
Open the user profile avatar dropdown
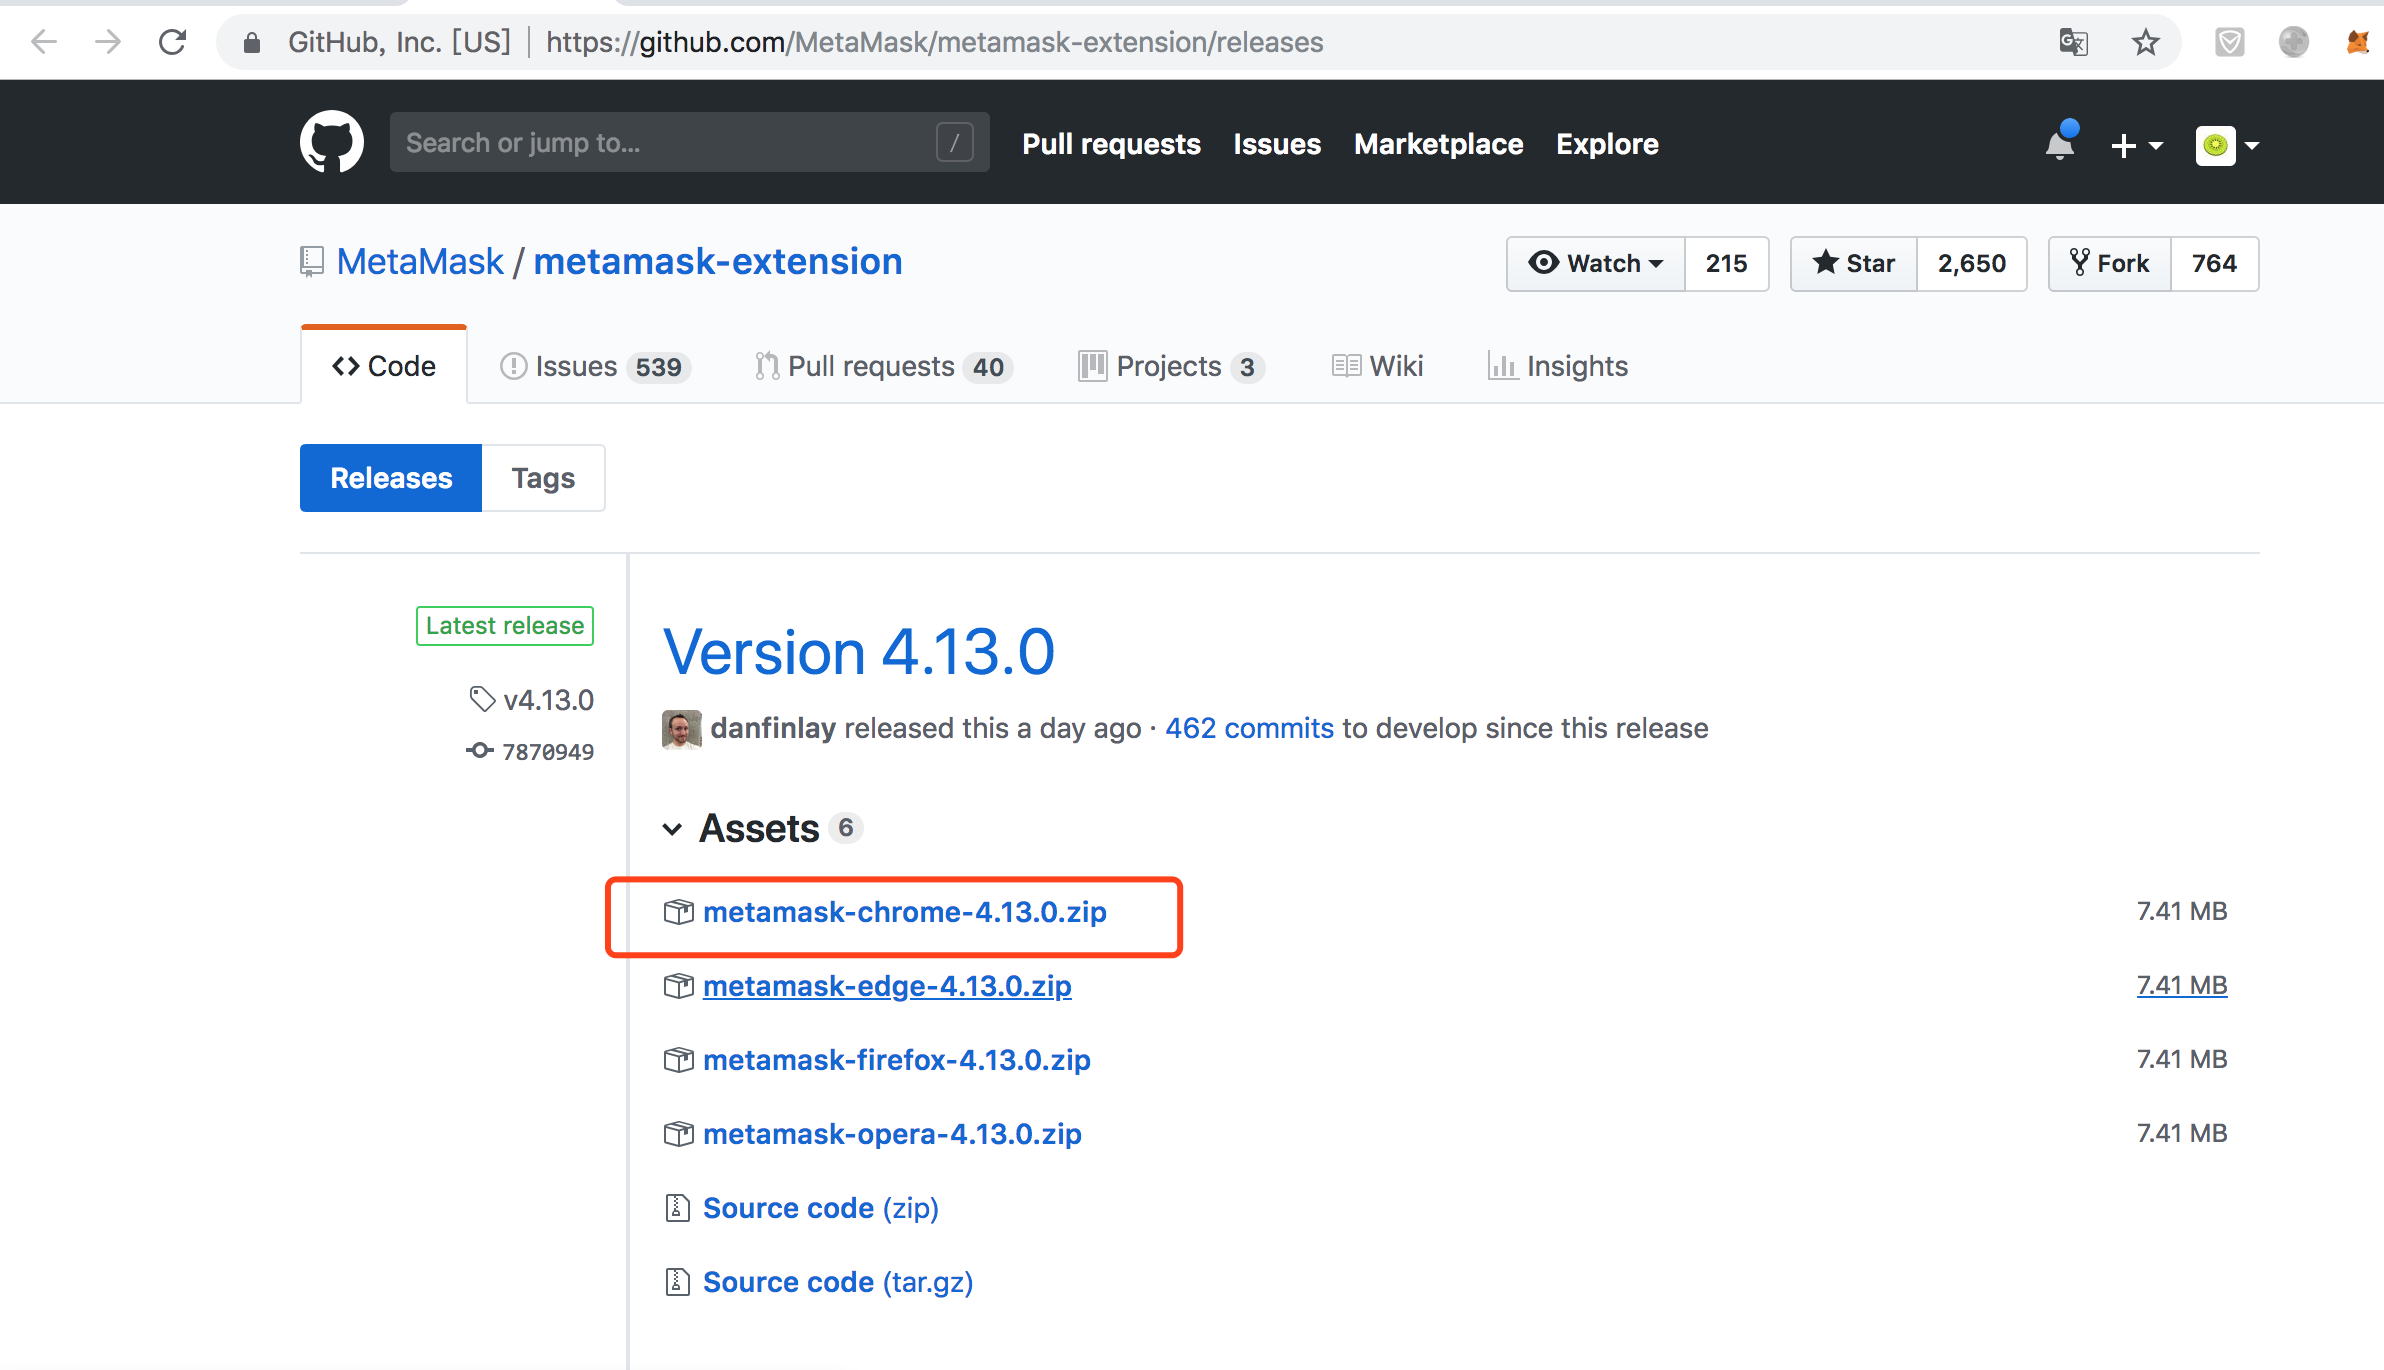point(2228,146)
